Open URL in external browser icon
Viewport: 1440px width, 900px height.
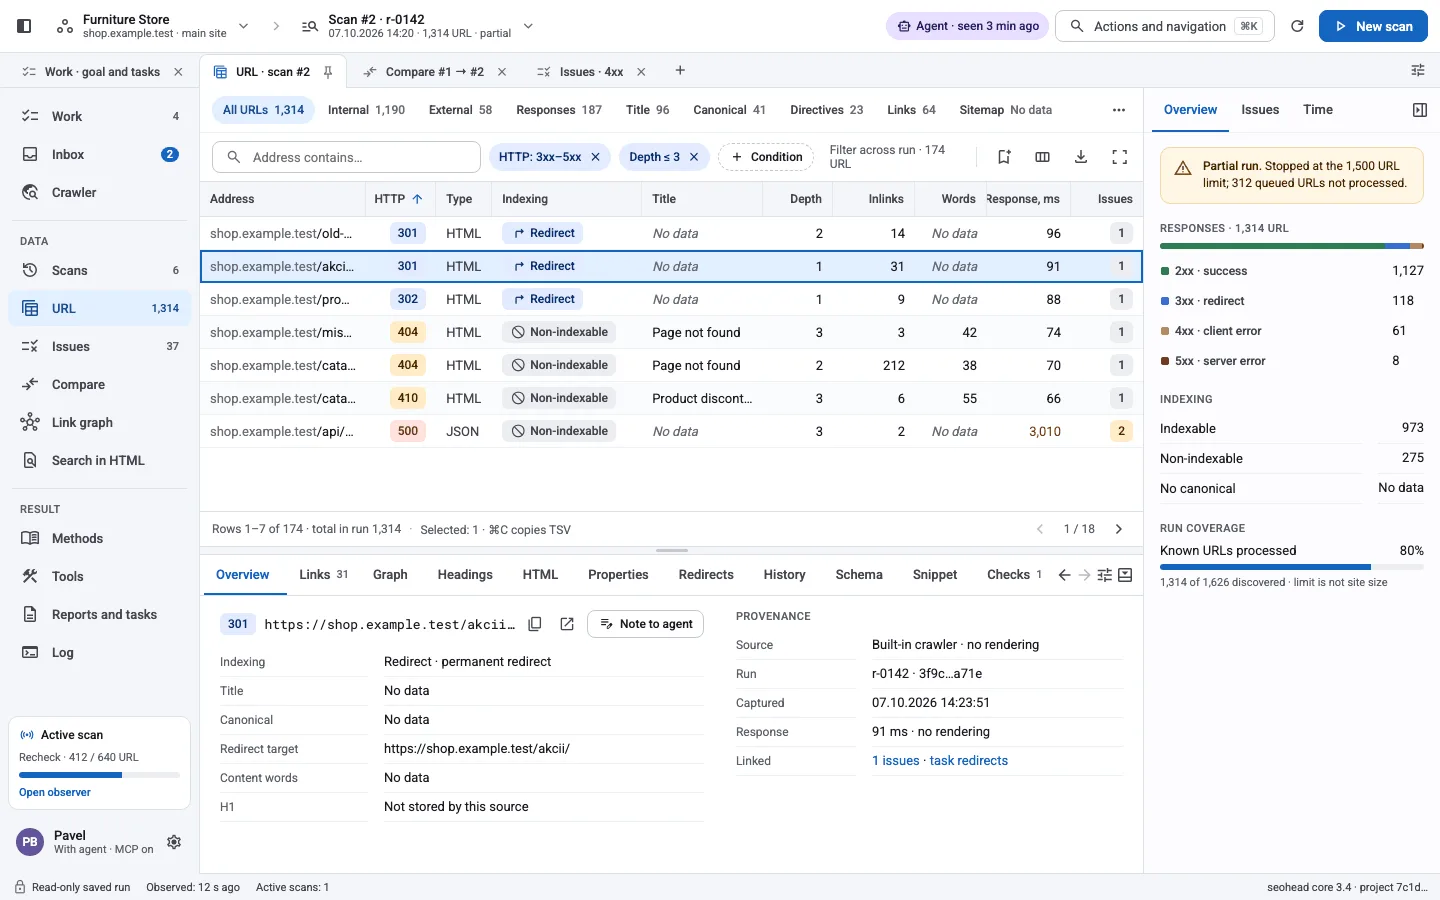point(567,624)
